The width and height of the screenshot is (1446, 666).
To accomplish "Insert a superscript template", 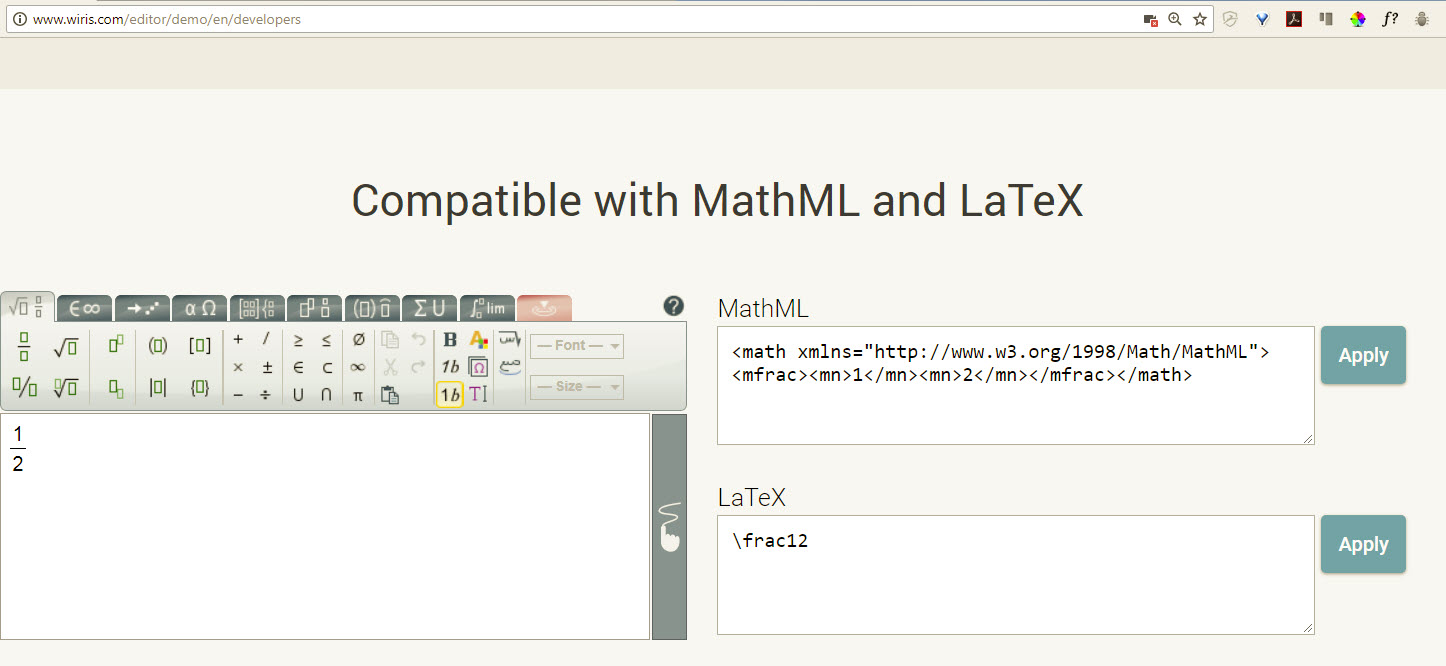I will [116, 345].
